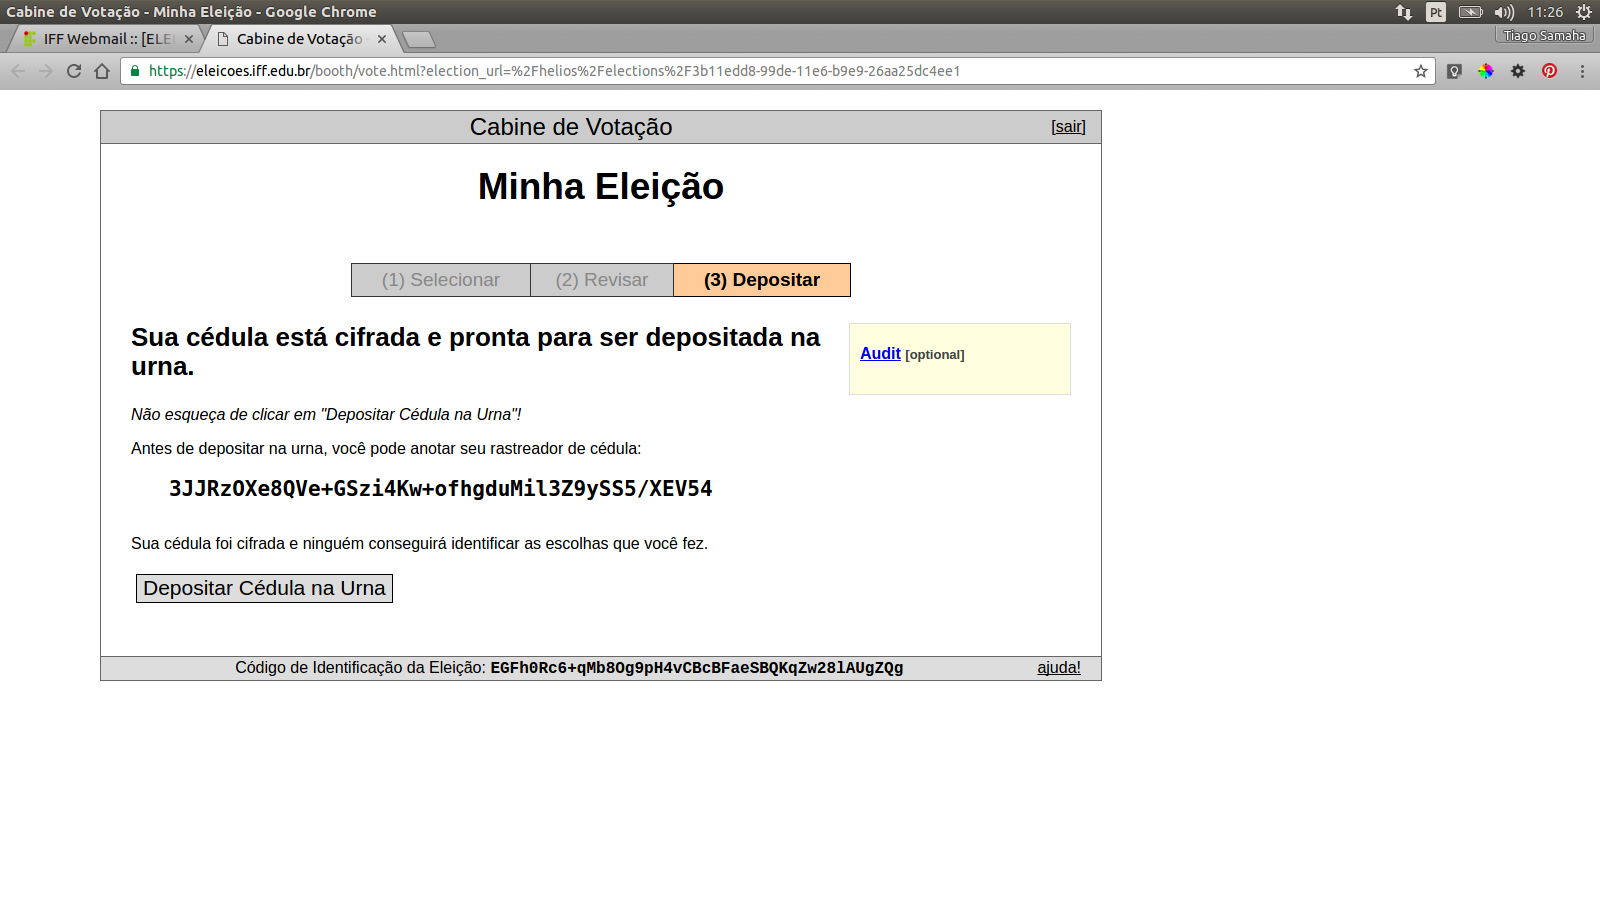Screen dimensions: 1600x900
Task: Click the 11:26 clock
Action: click(x=1545, y=12)
